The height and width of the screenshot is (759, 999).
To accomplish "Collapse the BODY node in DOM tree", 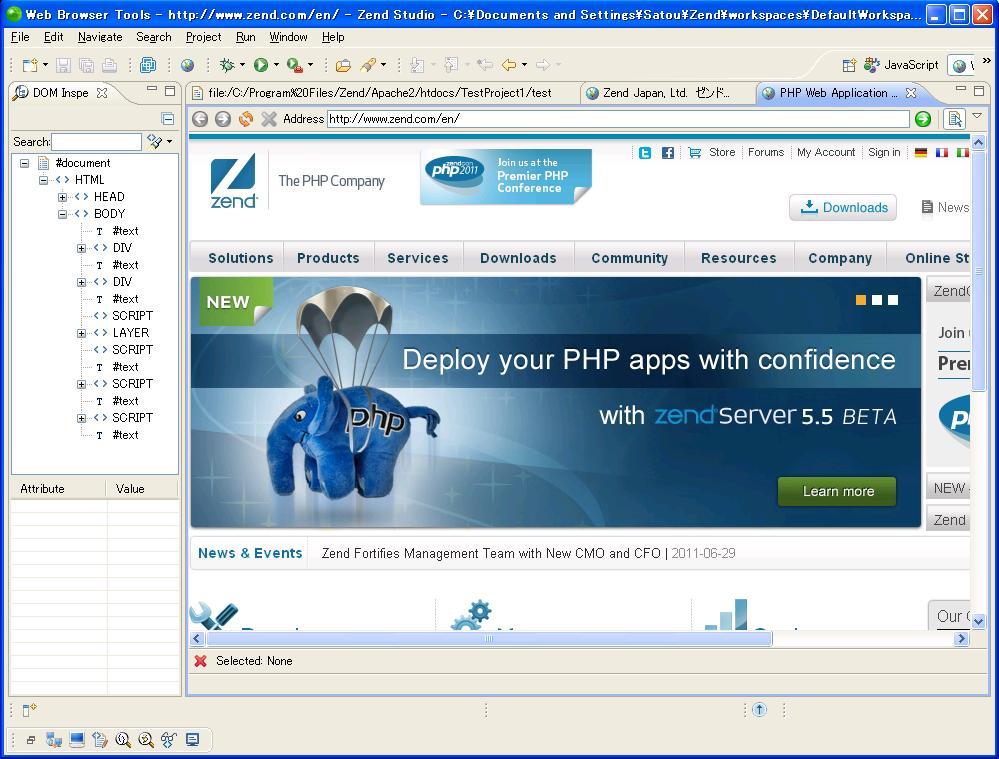I will coord(63,214).
